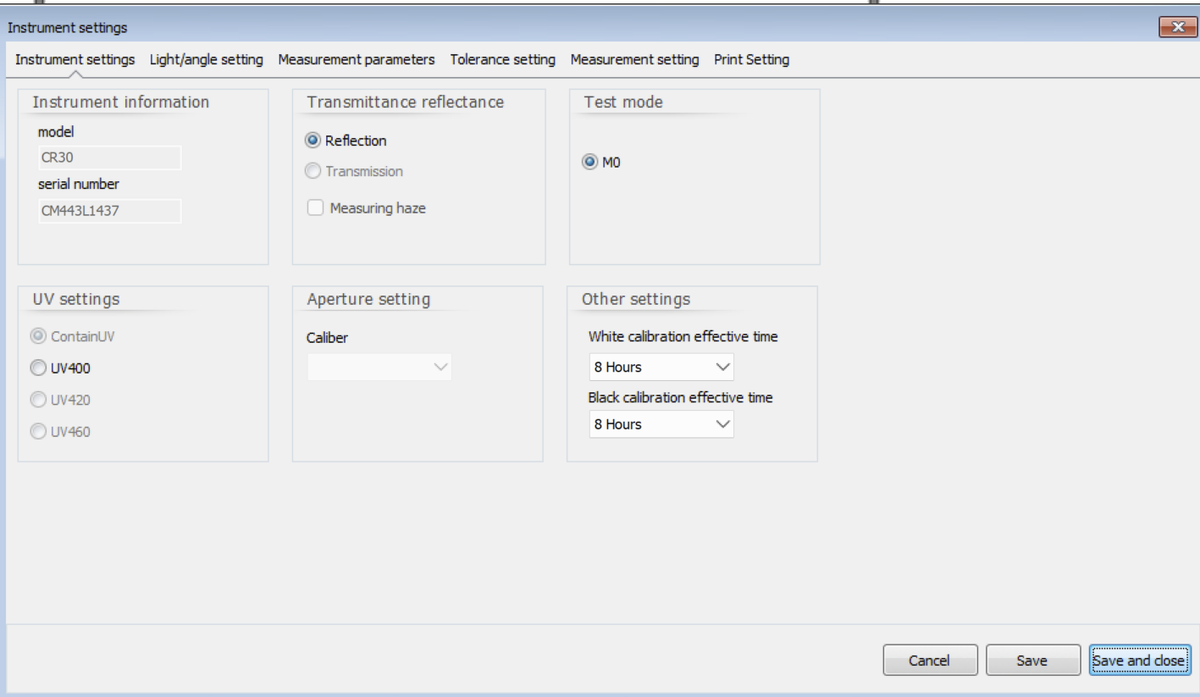This screenshot has width=1200, height=697.
Task: Select the Reflection radio button
Action: (x=313, y=141)
